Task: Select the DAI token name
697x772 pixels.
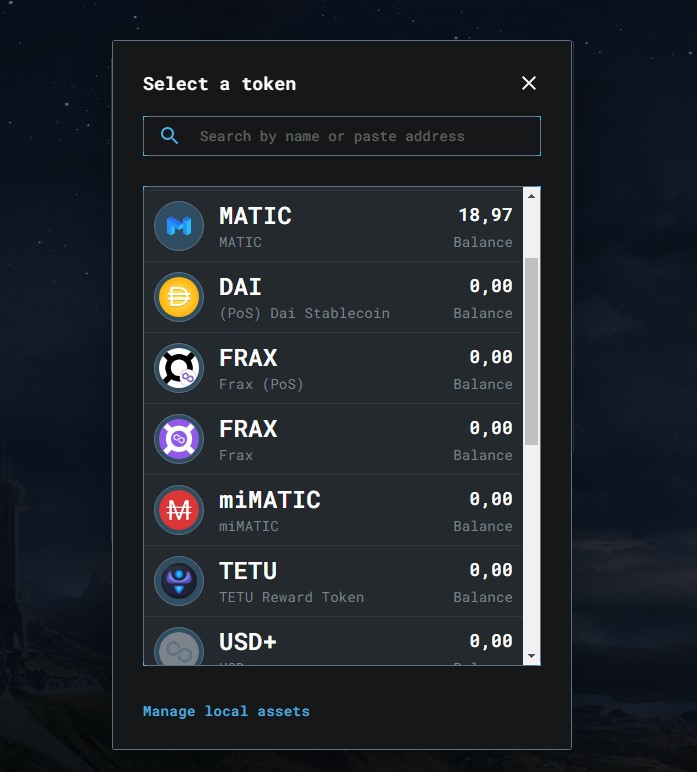Action: (x=240, y=287)
